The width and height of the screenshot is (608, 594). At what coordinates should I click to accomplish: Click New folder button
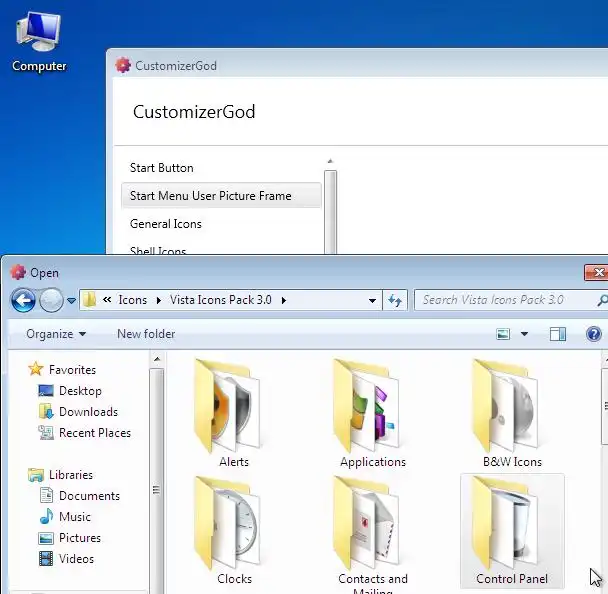(x=146, y=334)
